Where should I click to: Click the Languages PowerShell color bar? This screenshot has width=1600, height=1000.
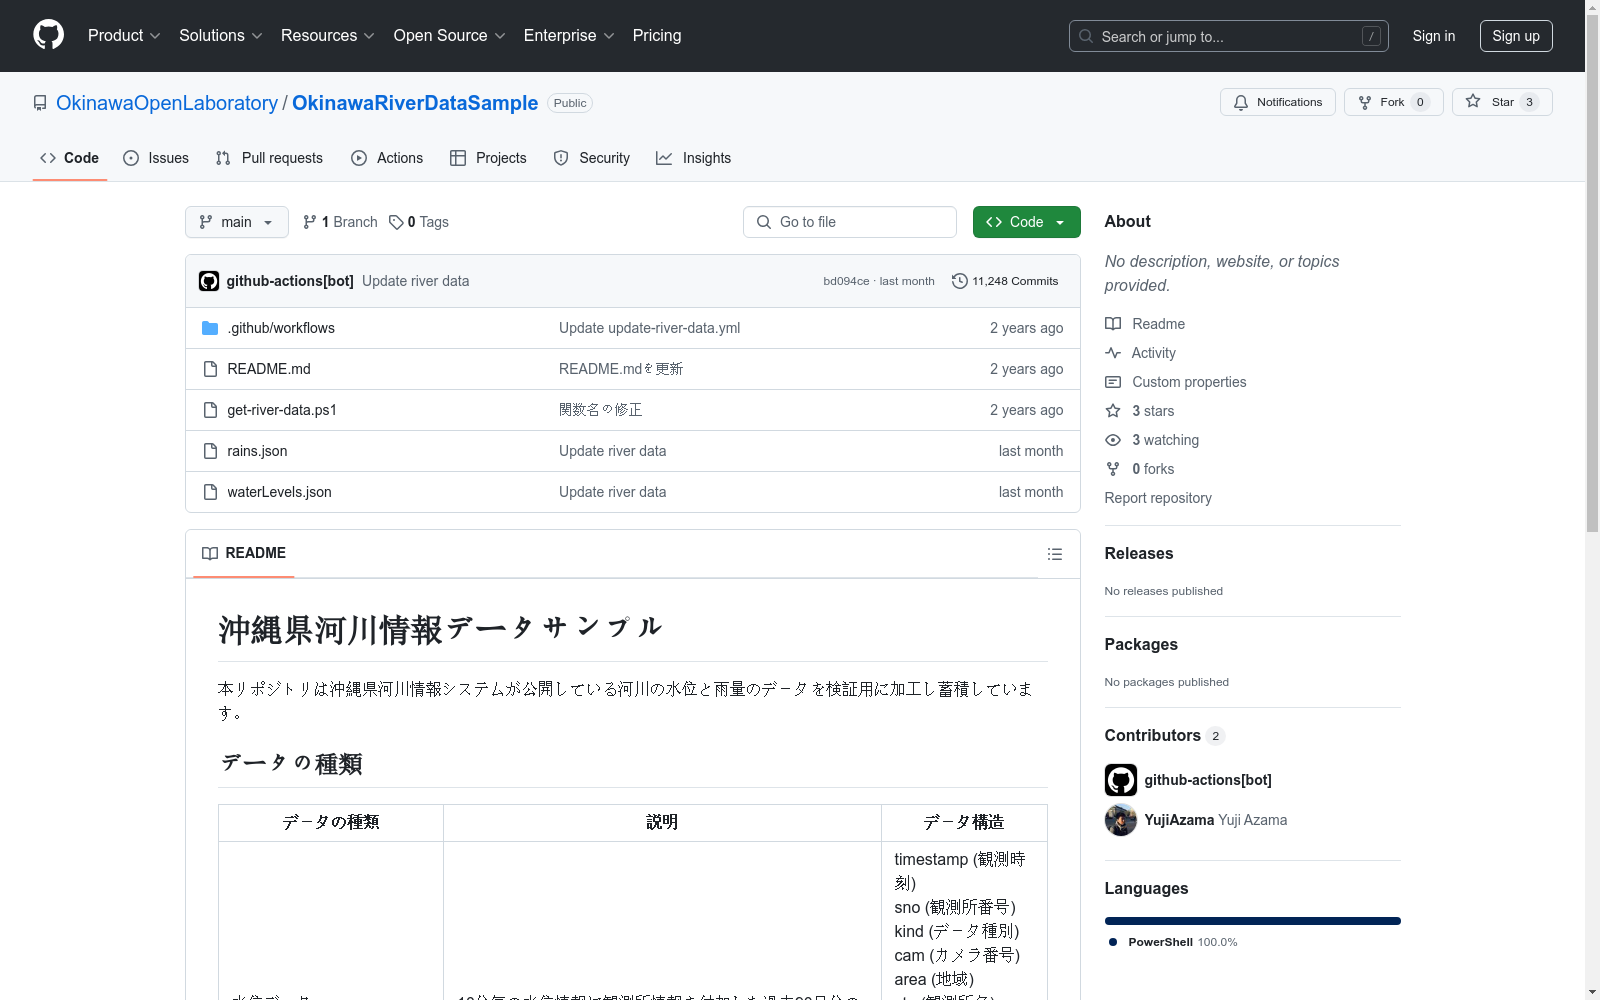pos(1253,921)
